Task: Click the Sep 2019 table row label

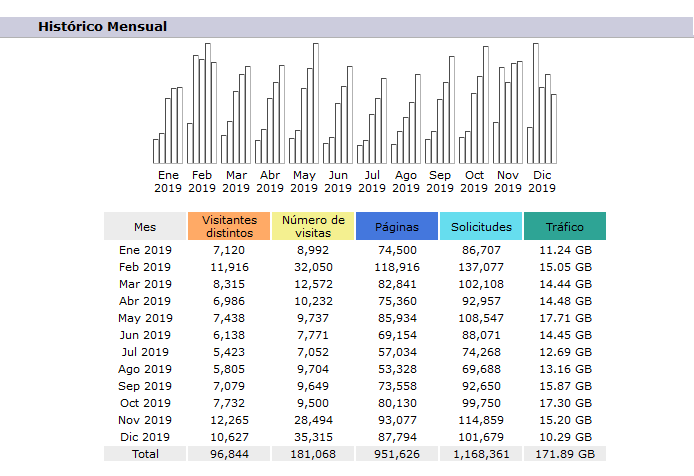Action: pyautogui.click(x=145, y=386)
